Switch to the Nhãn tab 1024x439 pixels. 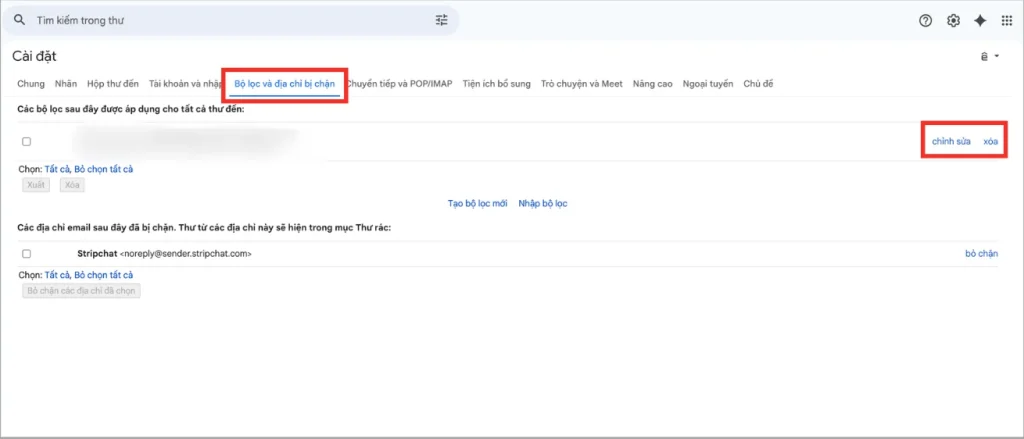(66, 84)
